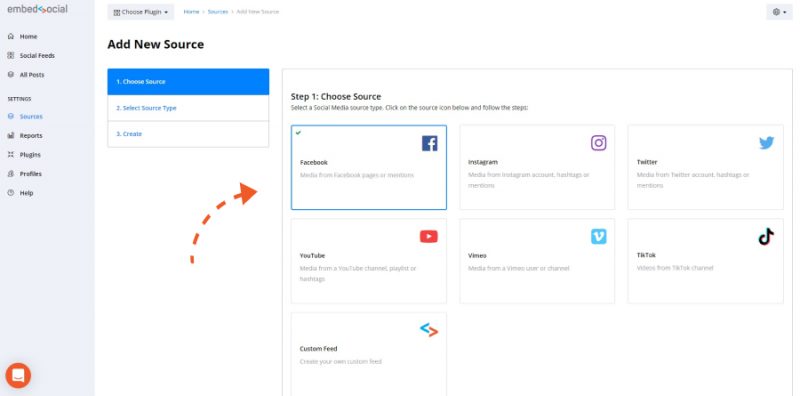Open the gear settings dropdown

point(779,12)
